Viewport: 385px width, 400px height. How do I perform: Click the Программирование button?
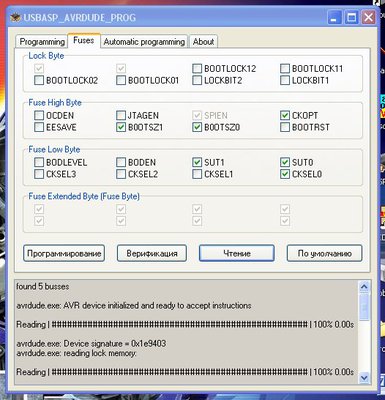64,253
